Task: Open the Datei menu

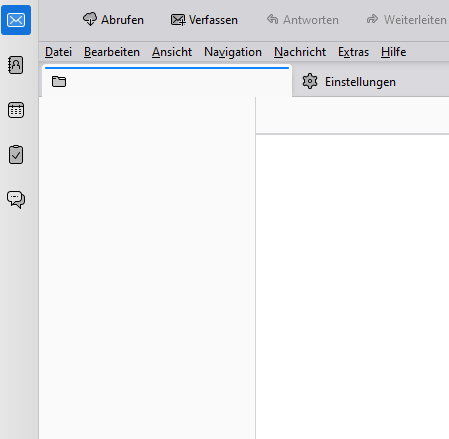Action: [58, 52]
